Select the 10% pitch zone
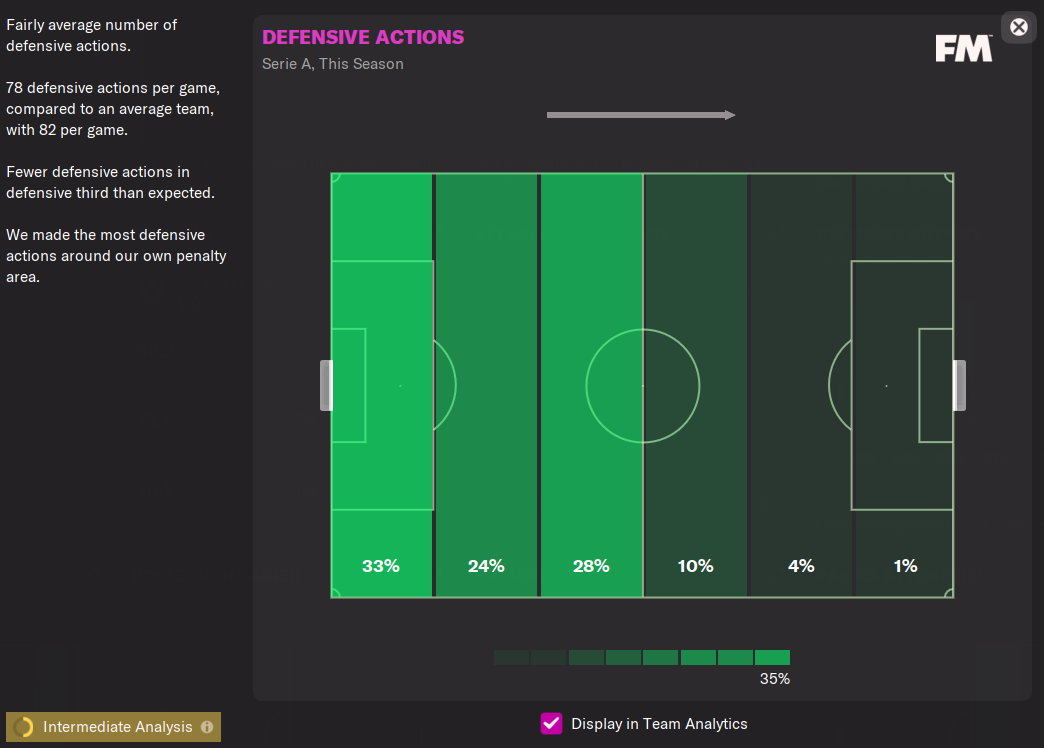The width and height of the screenshot is (1044, 748). tap(695, 386)
